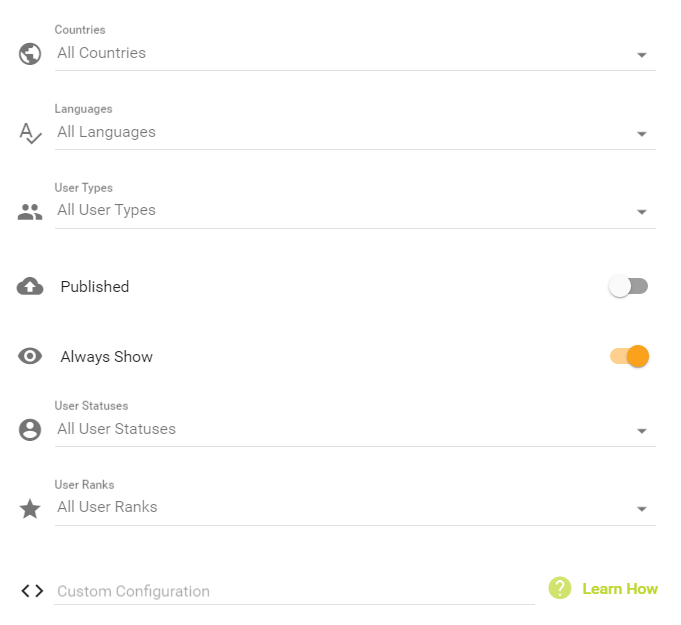This screenshot has width=681, height=625.
Task: Click the cloud upload icon beside Published
Action: pos(30,287)
